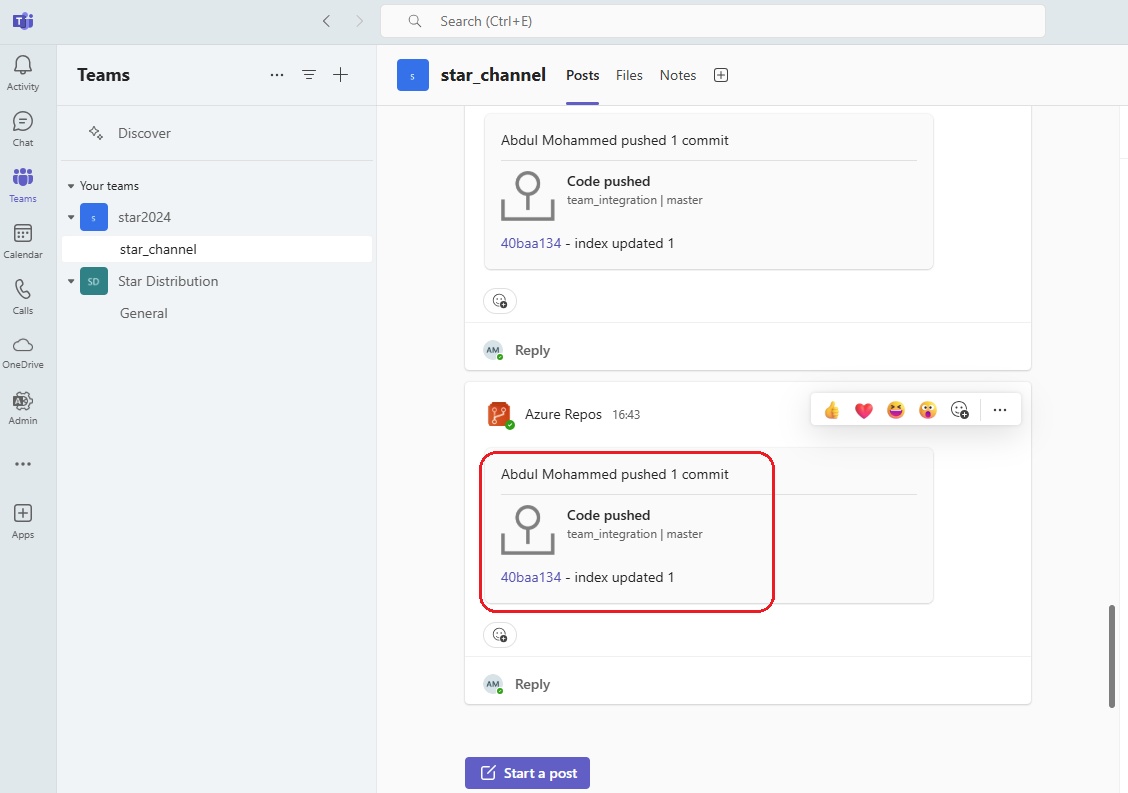Image resolution: width=1128 pixels, height=793 pixels.
Task: Collapse the Your teams section
Action: click(x=70, y=186)
